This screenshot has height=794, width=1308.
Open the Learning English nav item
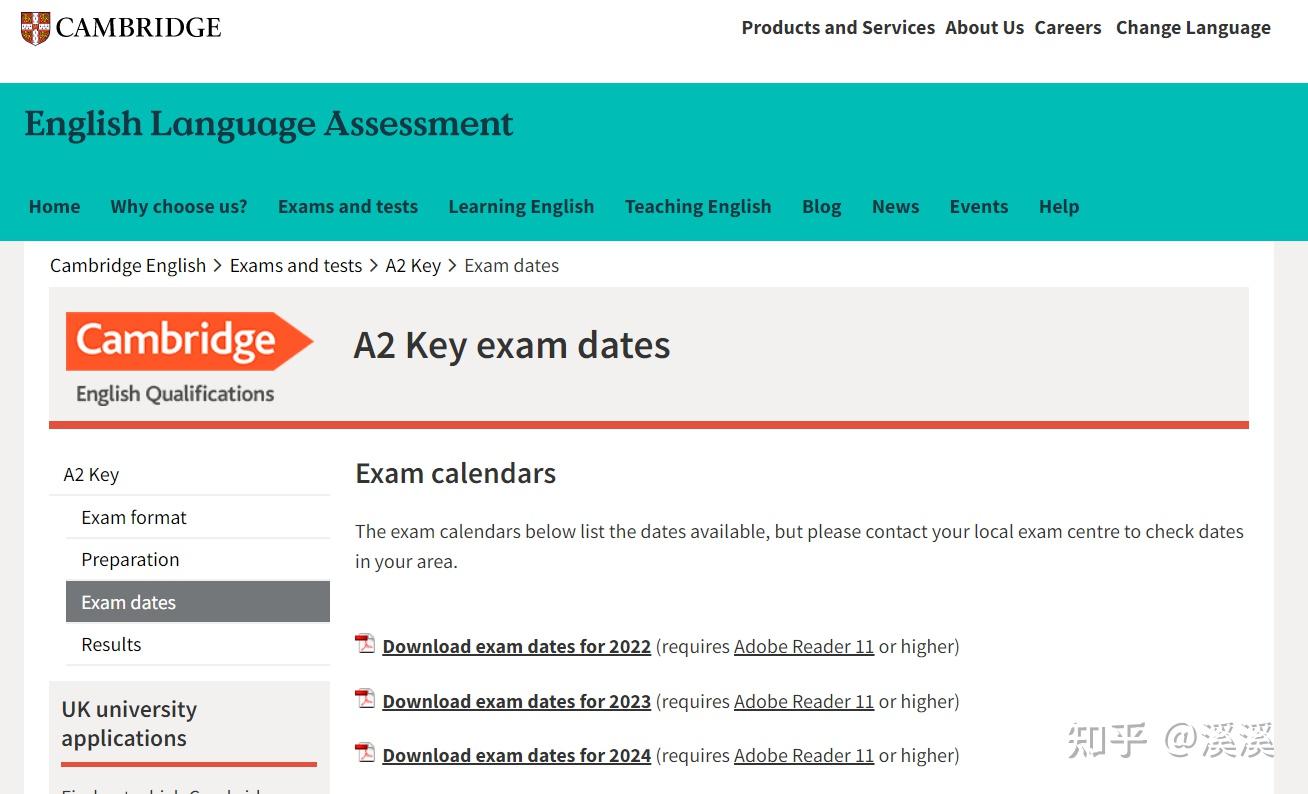click(521, 207)
